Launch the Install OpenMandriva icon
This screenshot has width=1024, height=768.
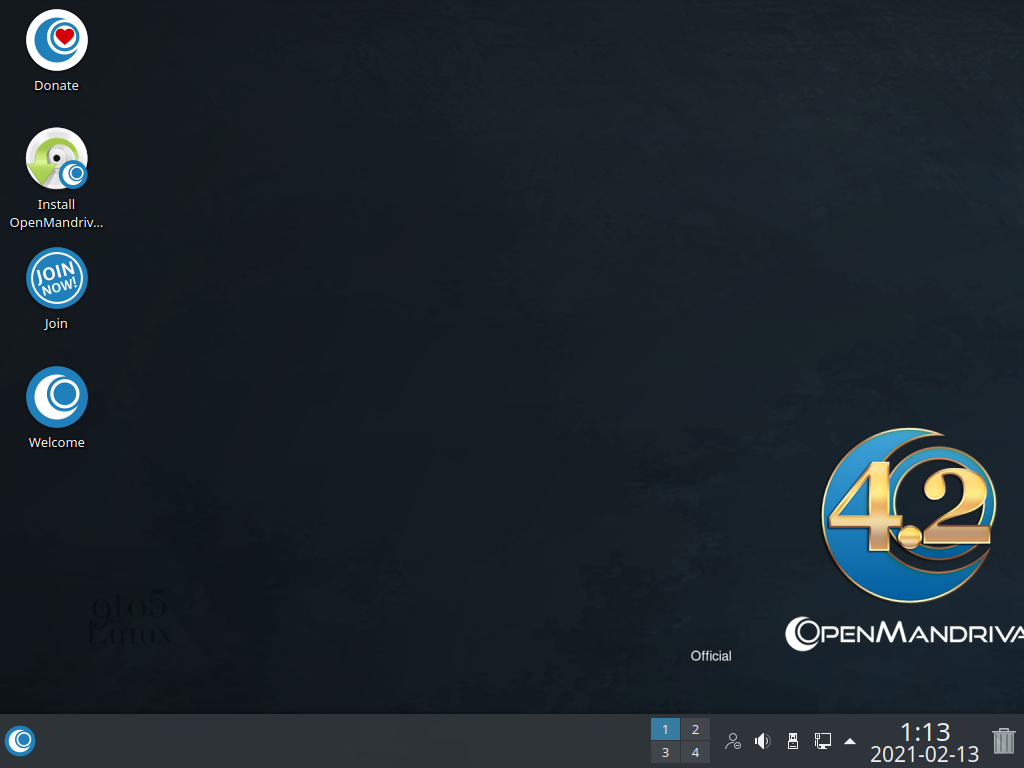tap(56, 158)
